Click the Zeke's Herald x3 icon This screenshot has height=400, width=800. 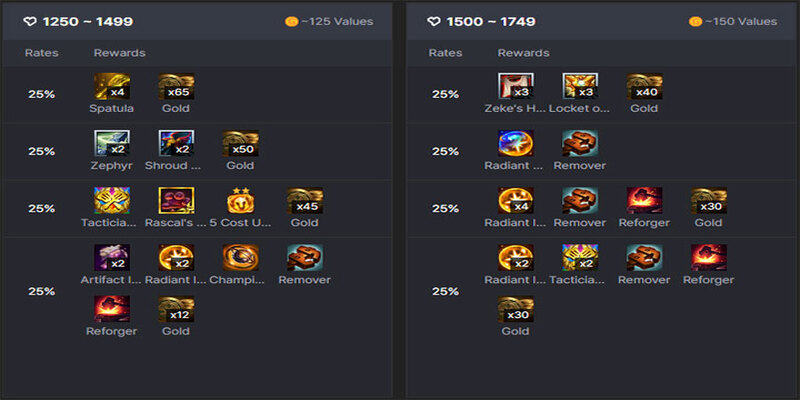tap(516, 86)
